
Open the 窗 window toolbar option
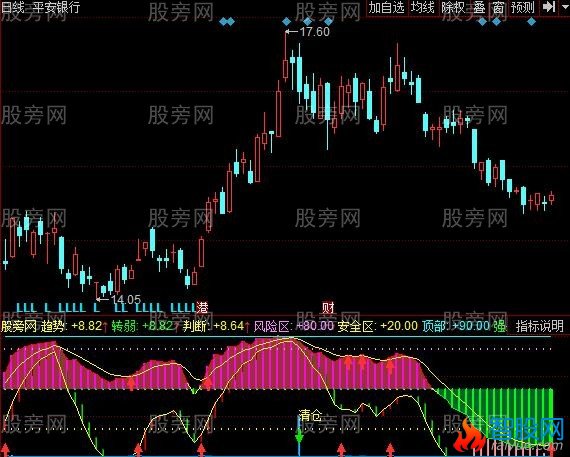point(498,8)
